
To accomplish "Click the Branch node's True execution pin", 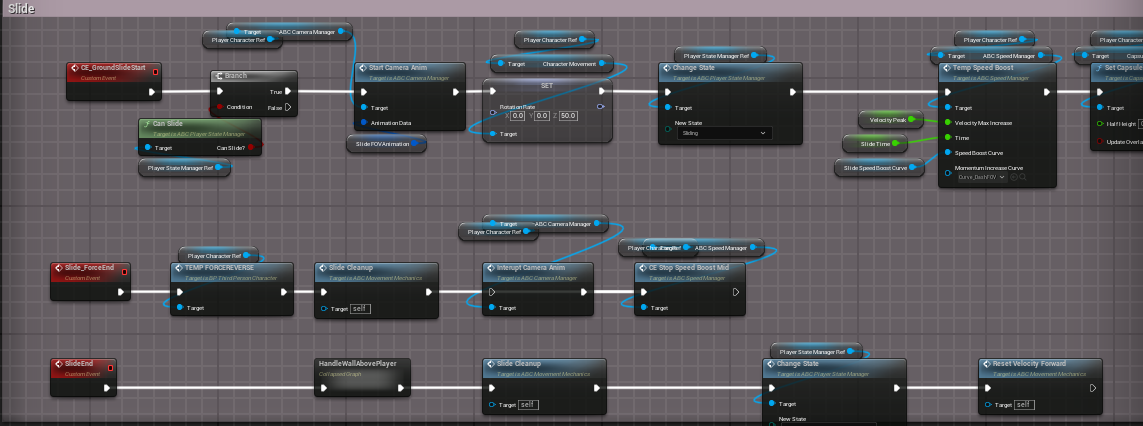I will tap(288, 91).
